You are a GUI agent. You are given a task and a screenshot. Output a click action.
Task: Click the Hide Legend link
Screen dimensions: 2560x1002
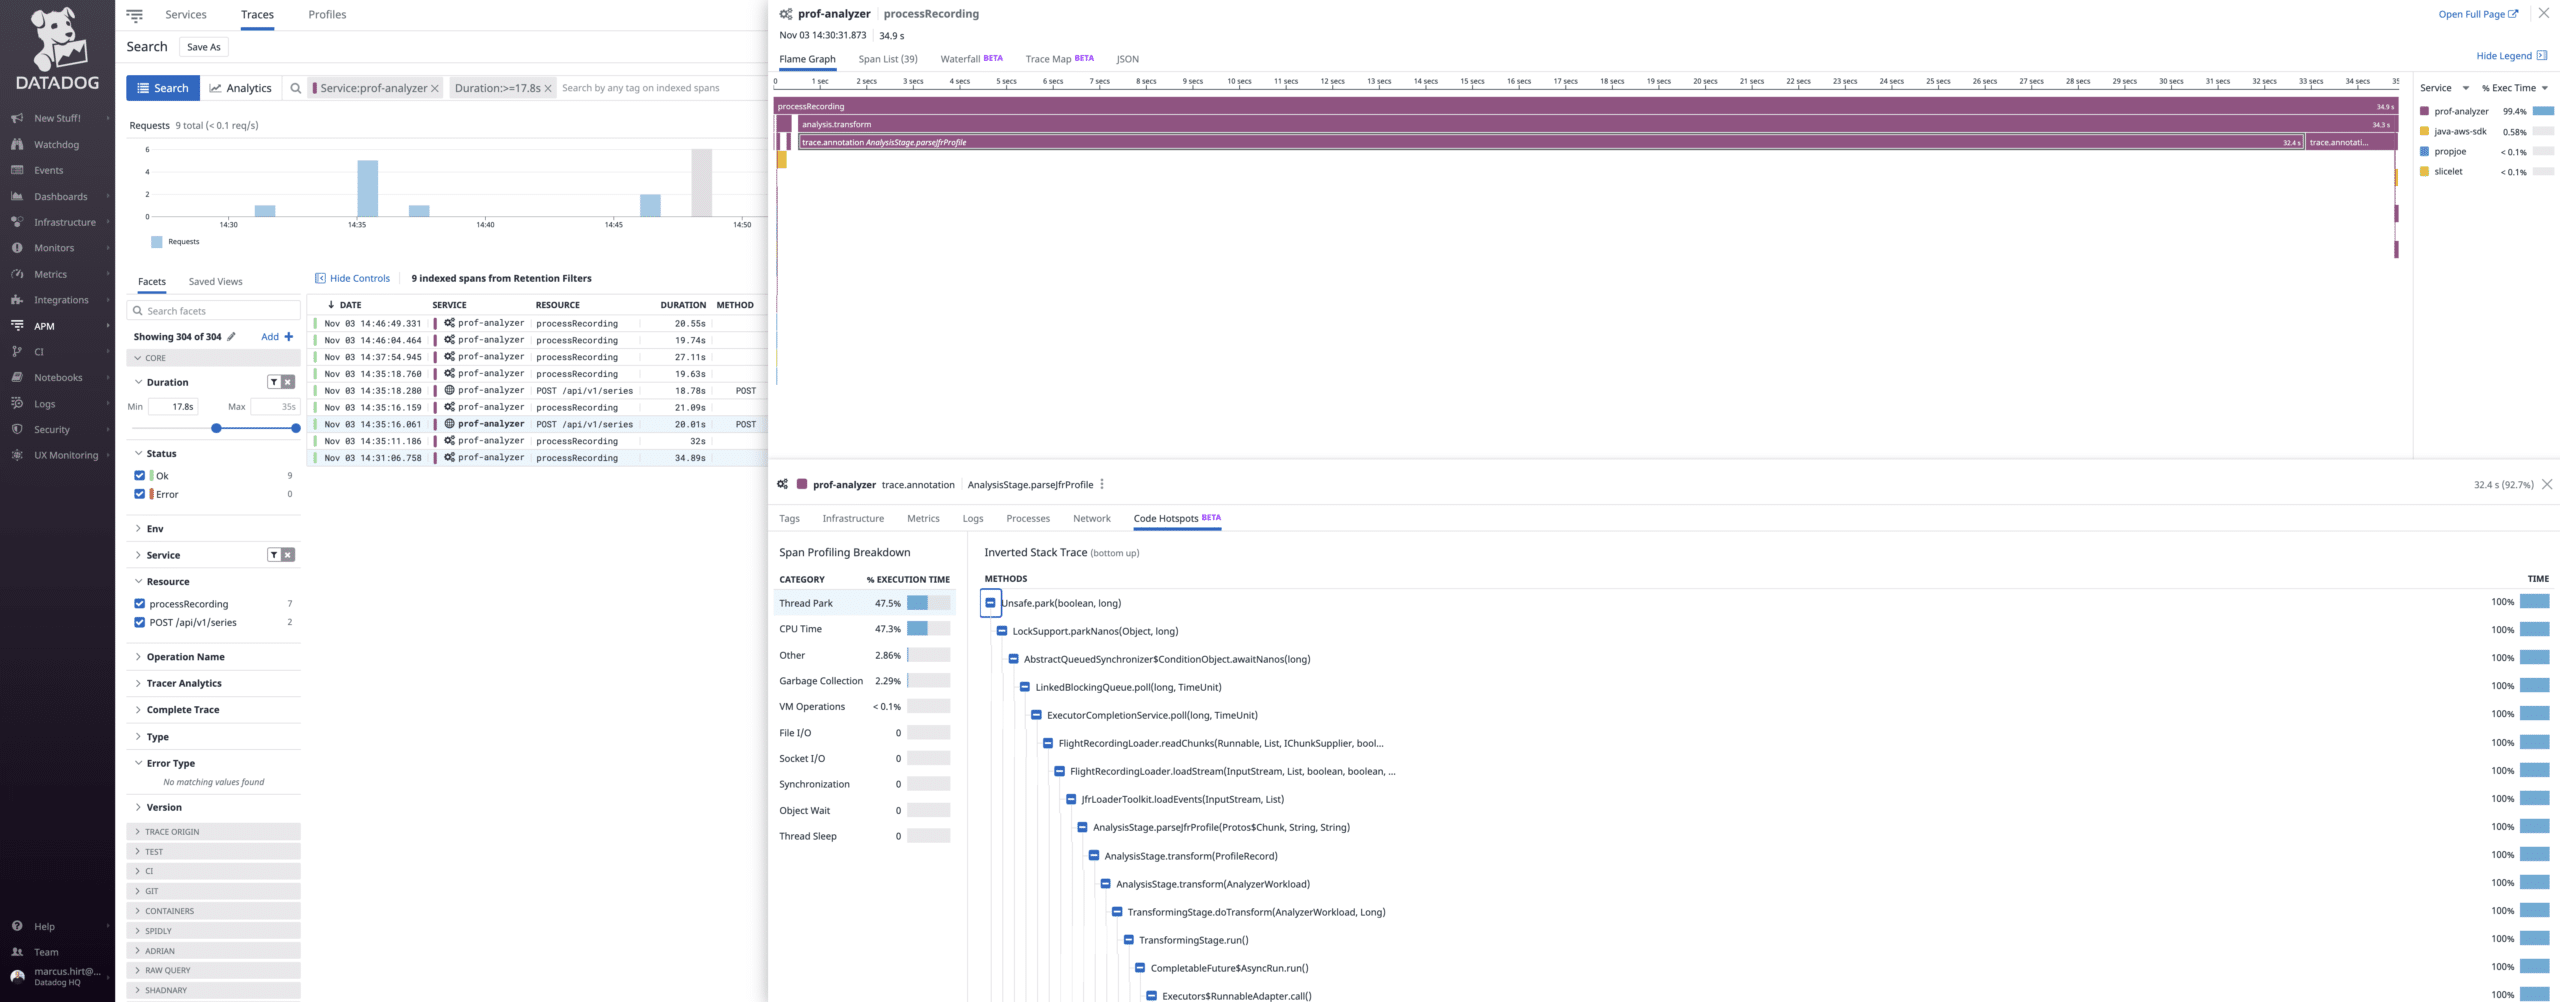(x=2511, y=56)
